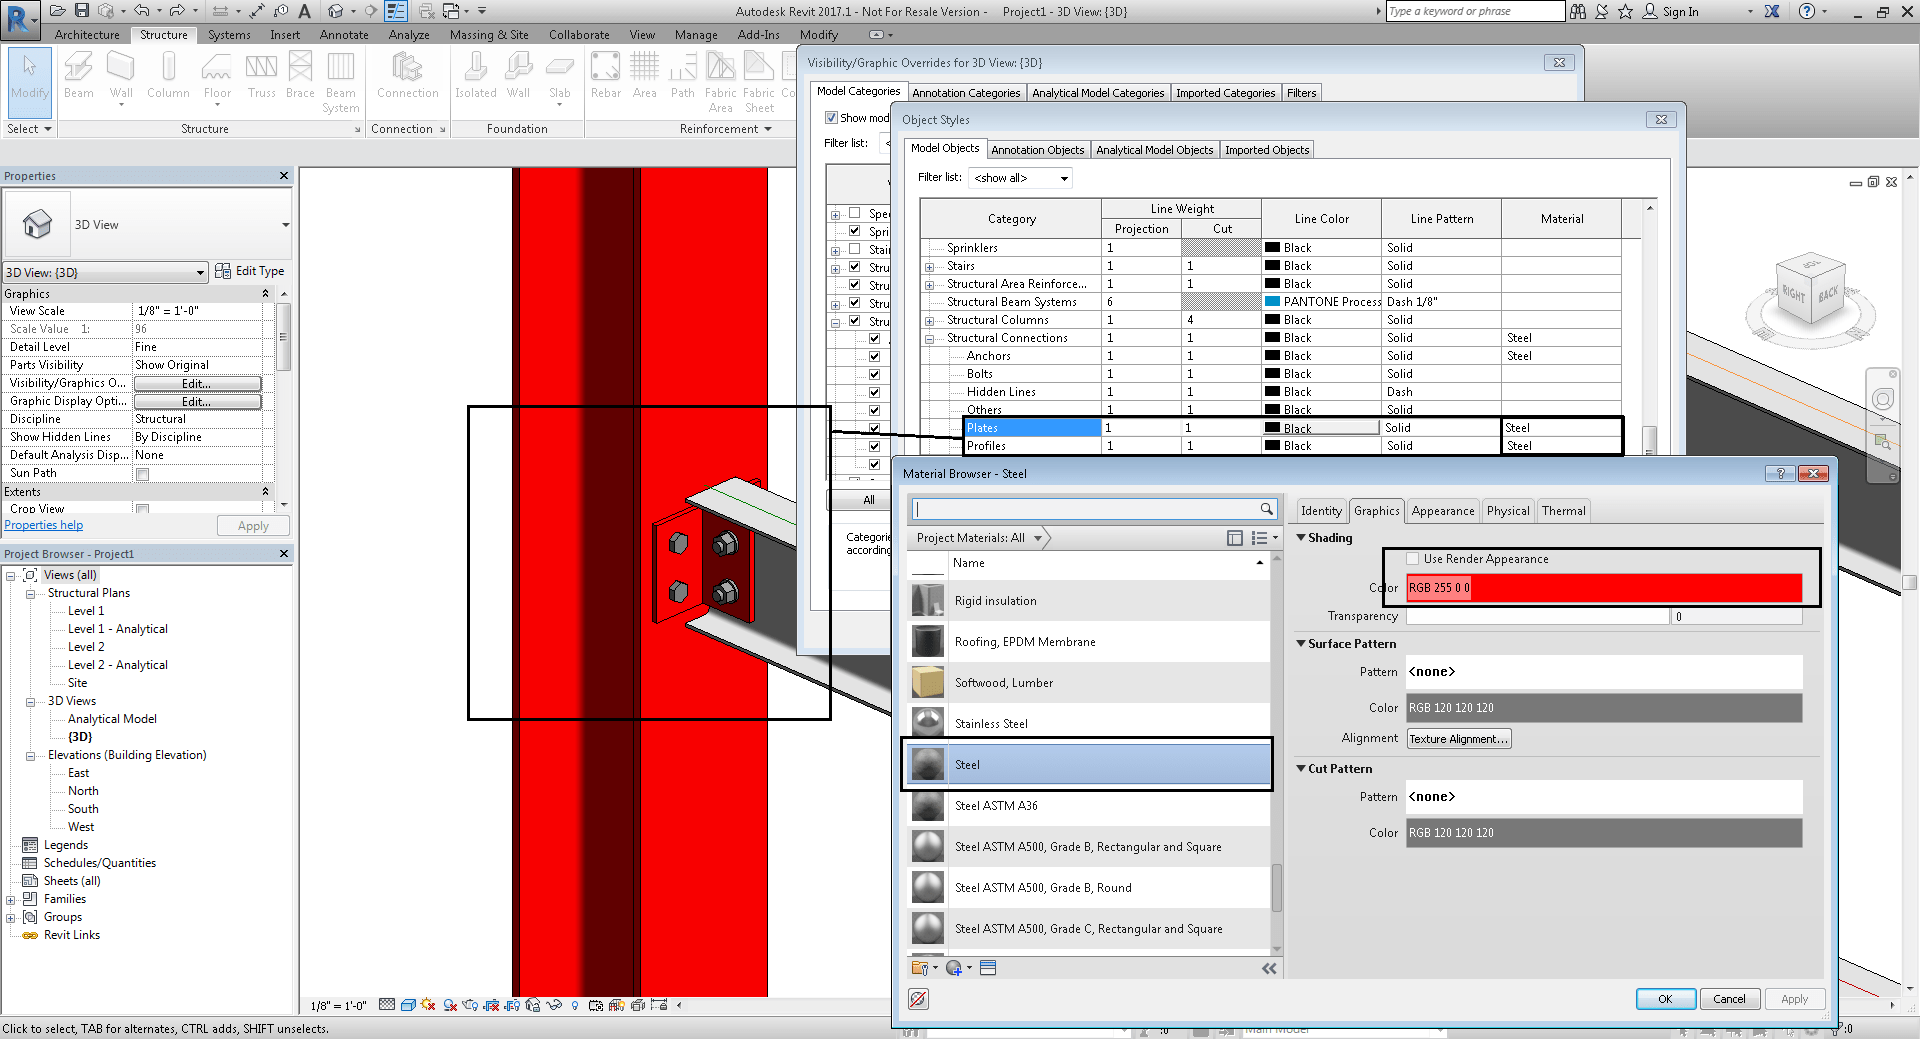The height and width of the screenshot is (1039, 1920).
Task: Toggle the Crop View checkbox in Properties
Action: pyautogui.click(x=142, y=510)
